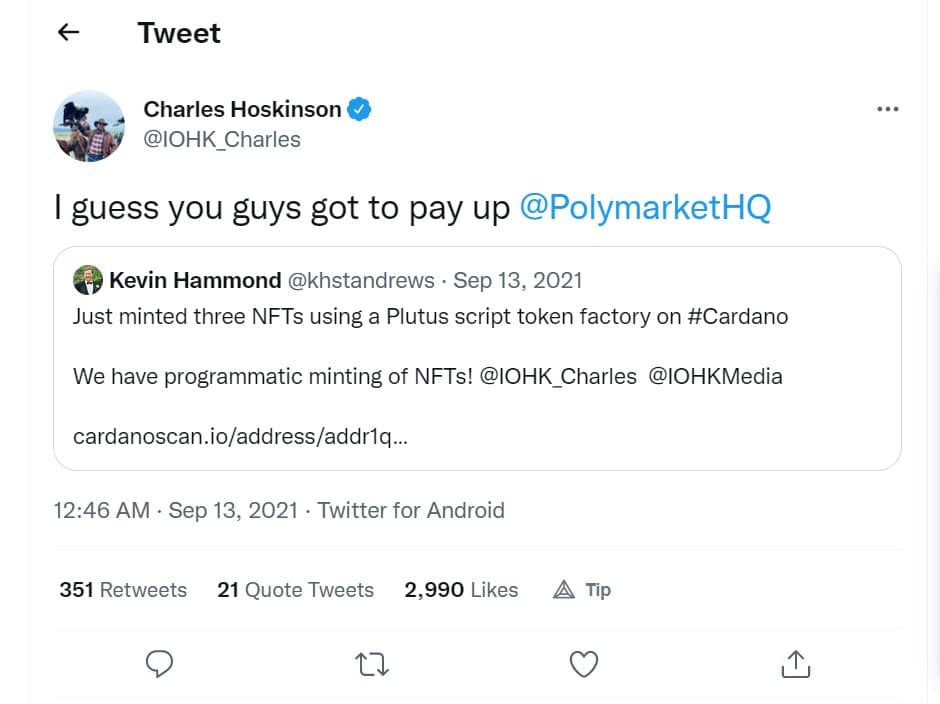Viewport: 940px width, 704px height.
Task: Click the reply speech bubble icon
Action: [160, 663]
